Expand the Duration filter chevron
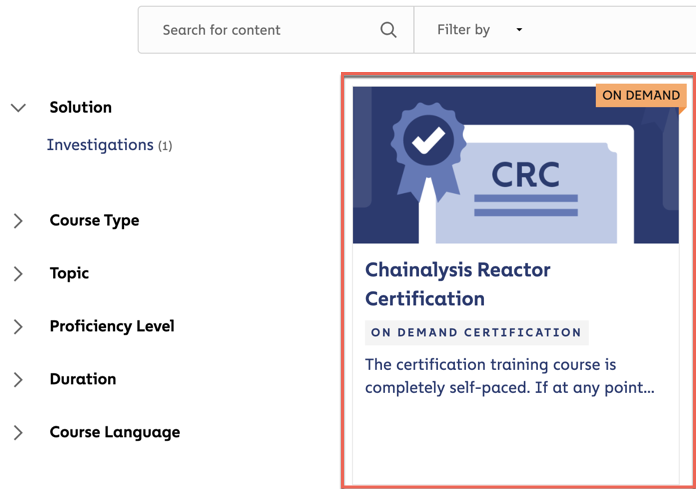The height and width of the screenshot is (489, 696). [x=18, y=379]
